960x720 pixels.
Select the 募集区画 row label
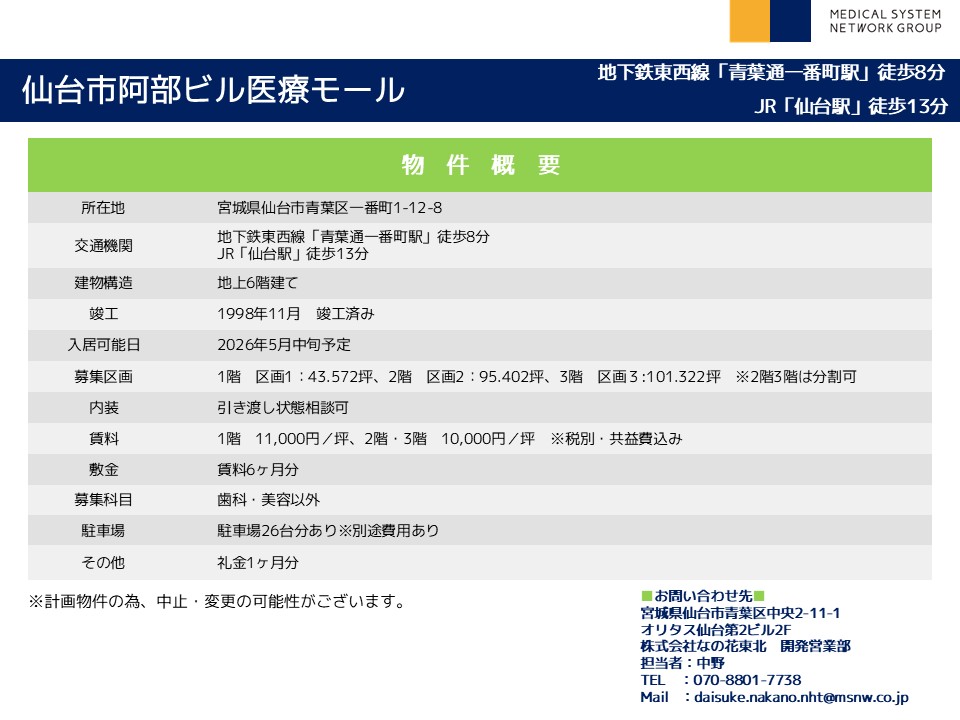click(103, 377)
